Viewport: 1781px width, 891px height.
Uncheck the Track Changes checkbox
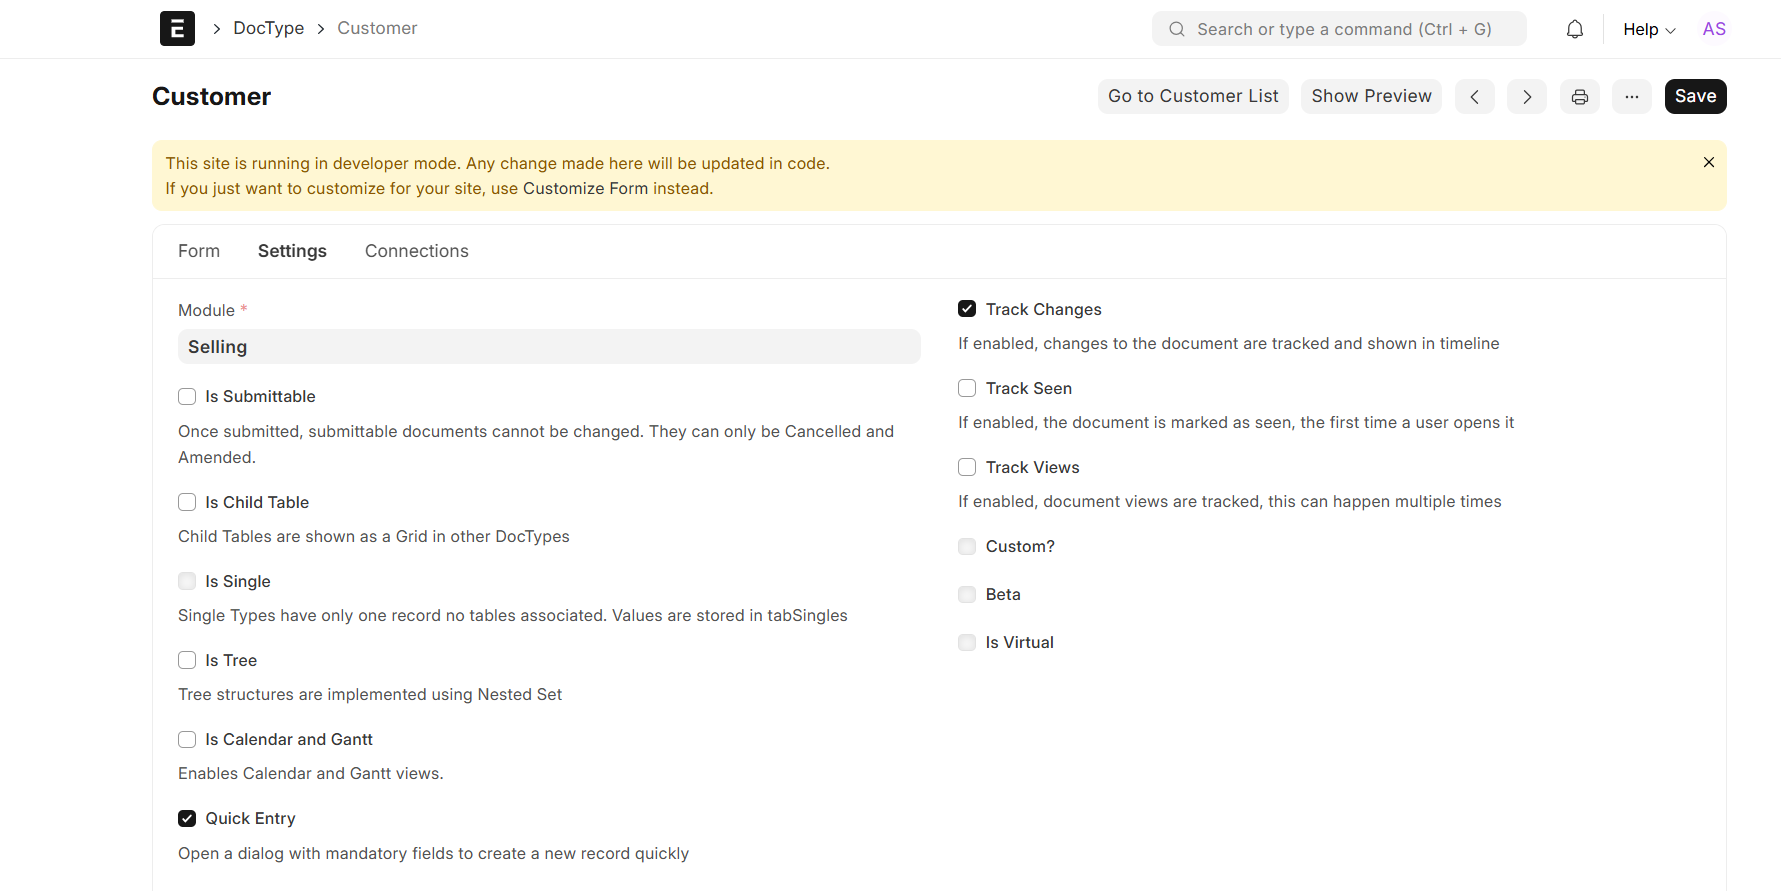click(967, 309)
